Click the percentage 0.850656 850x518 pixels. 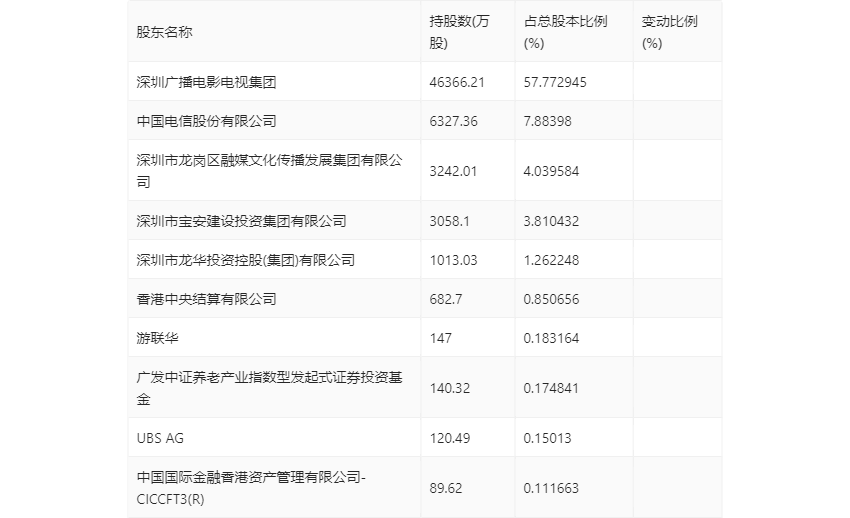(x=551, y=299)
